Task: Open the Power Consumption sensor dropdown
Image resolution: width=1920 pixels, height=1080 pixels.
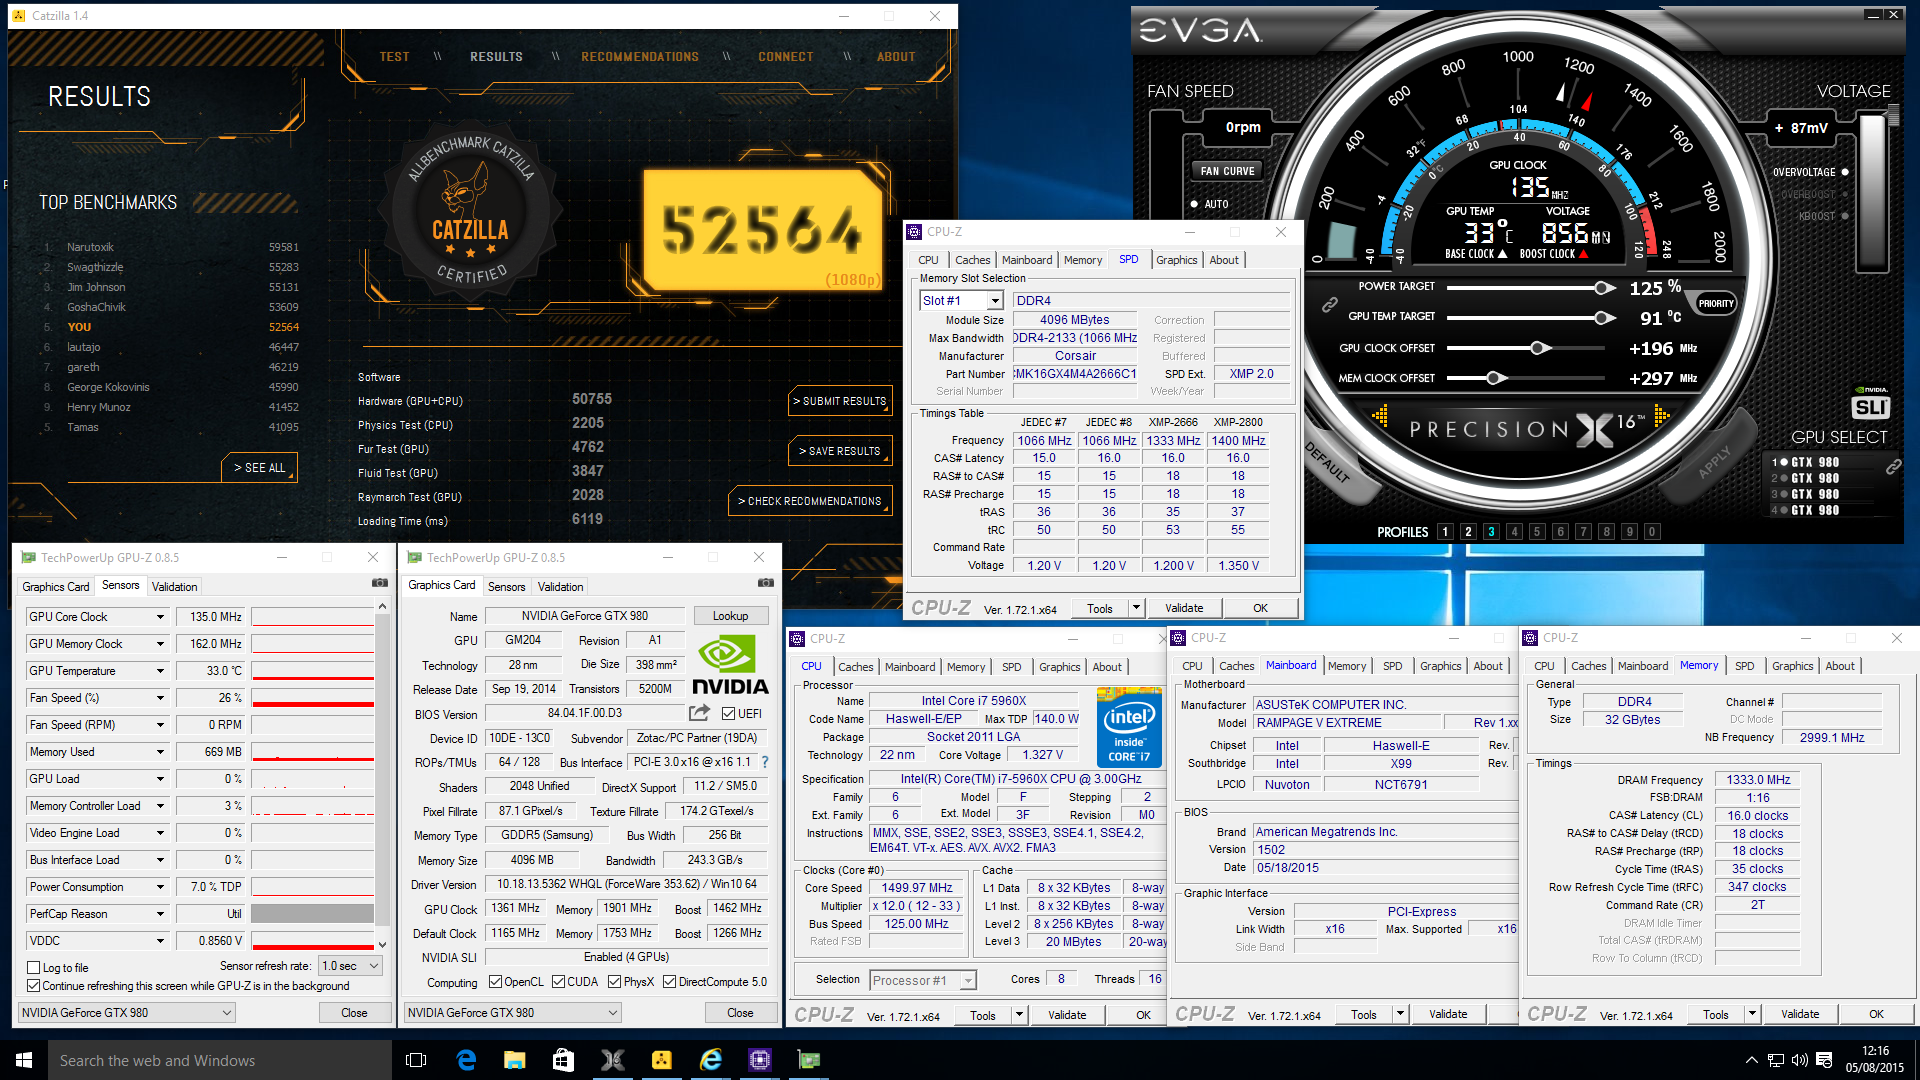Action: point(160,887)
